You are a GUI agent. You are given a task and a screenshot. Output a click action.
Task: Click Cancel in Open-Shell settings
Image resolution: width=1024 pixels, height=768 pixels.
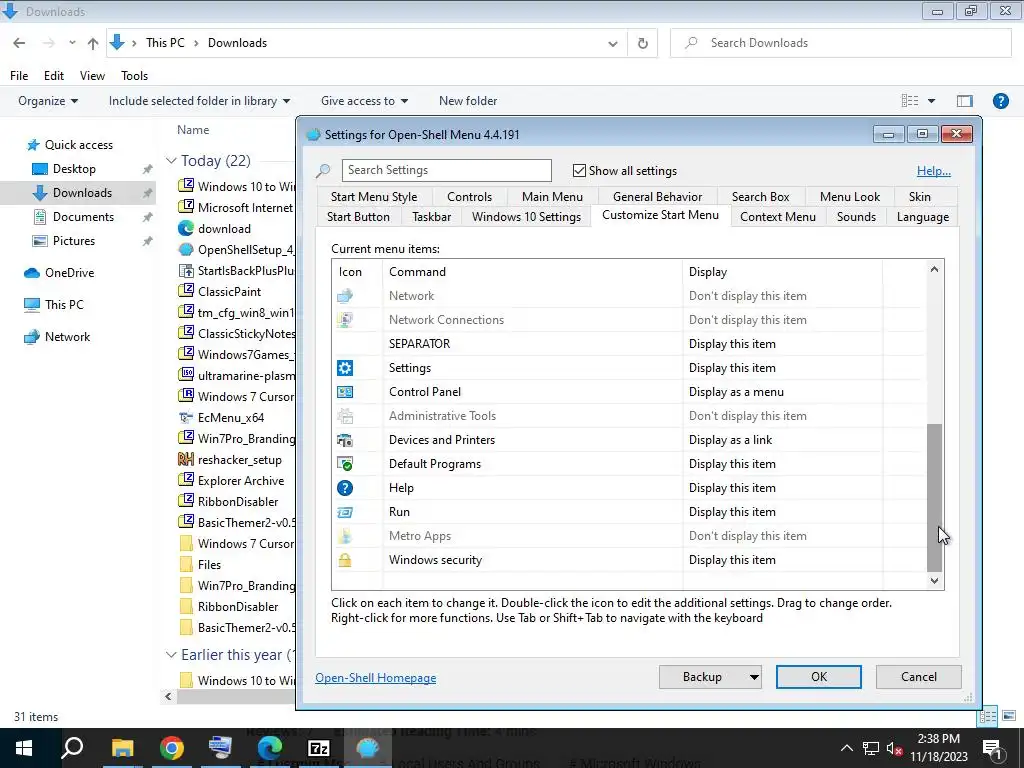(x=919, y=677)
